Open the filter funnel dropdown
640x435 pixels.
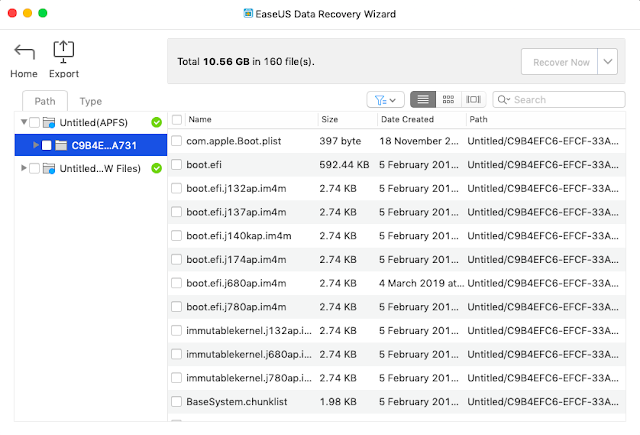pyautogui.click(x=385, y=100)
